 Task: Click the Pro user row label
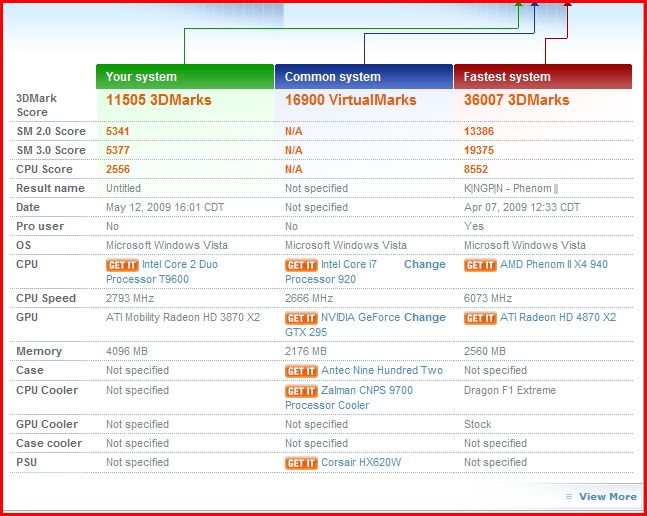tap(40, 226)
